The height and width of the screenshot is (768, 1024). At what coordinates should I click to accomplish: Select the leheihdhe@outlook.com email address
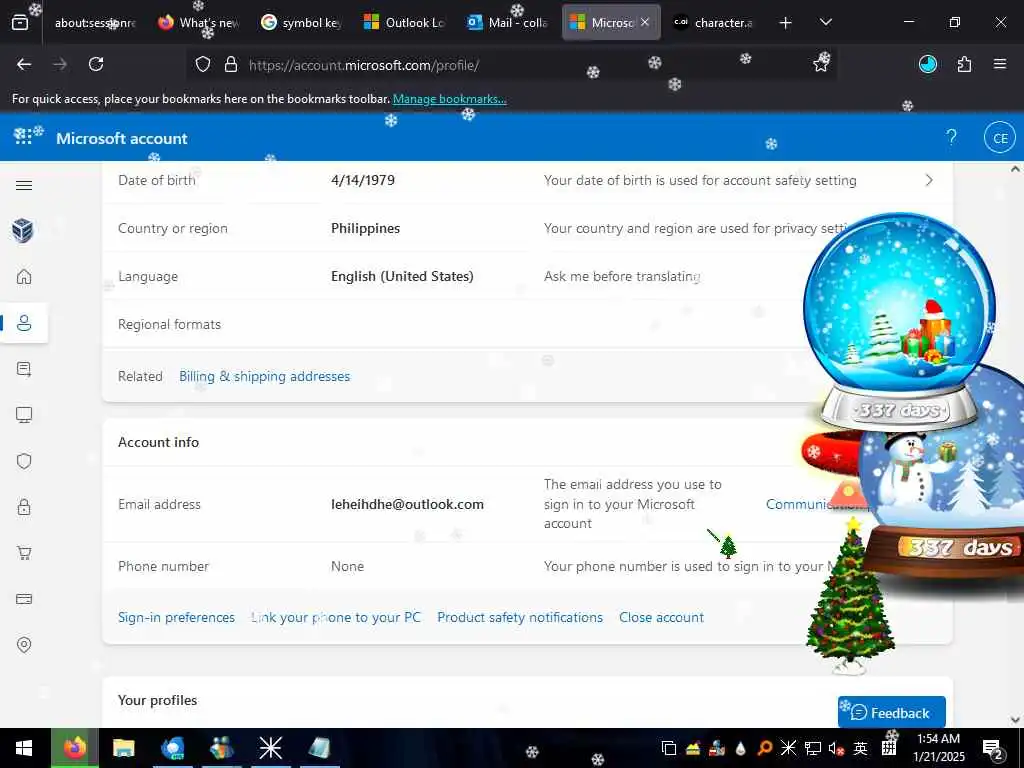pyautogui.click(x=408, y=504)
